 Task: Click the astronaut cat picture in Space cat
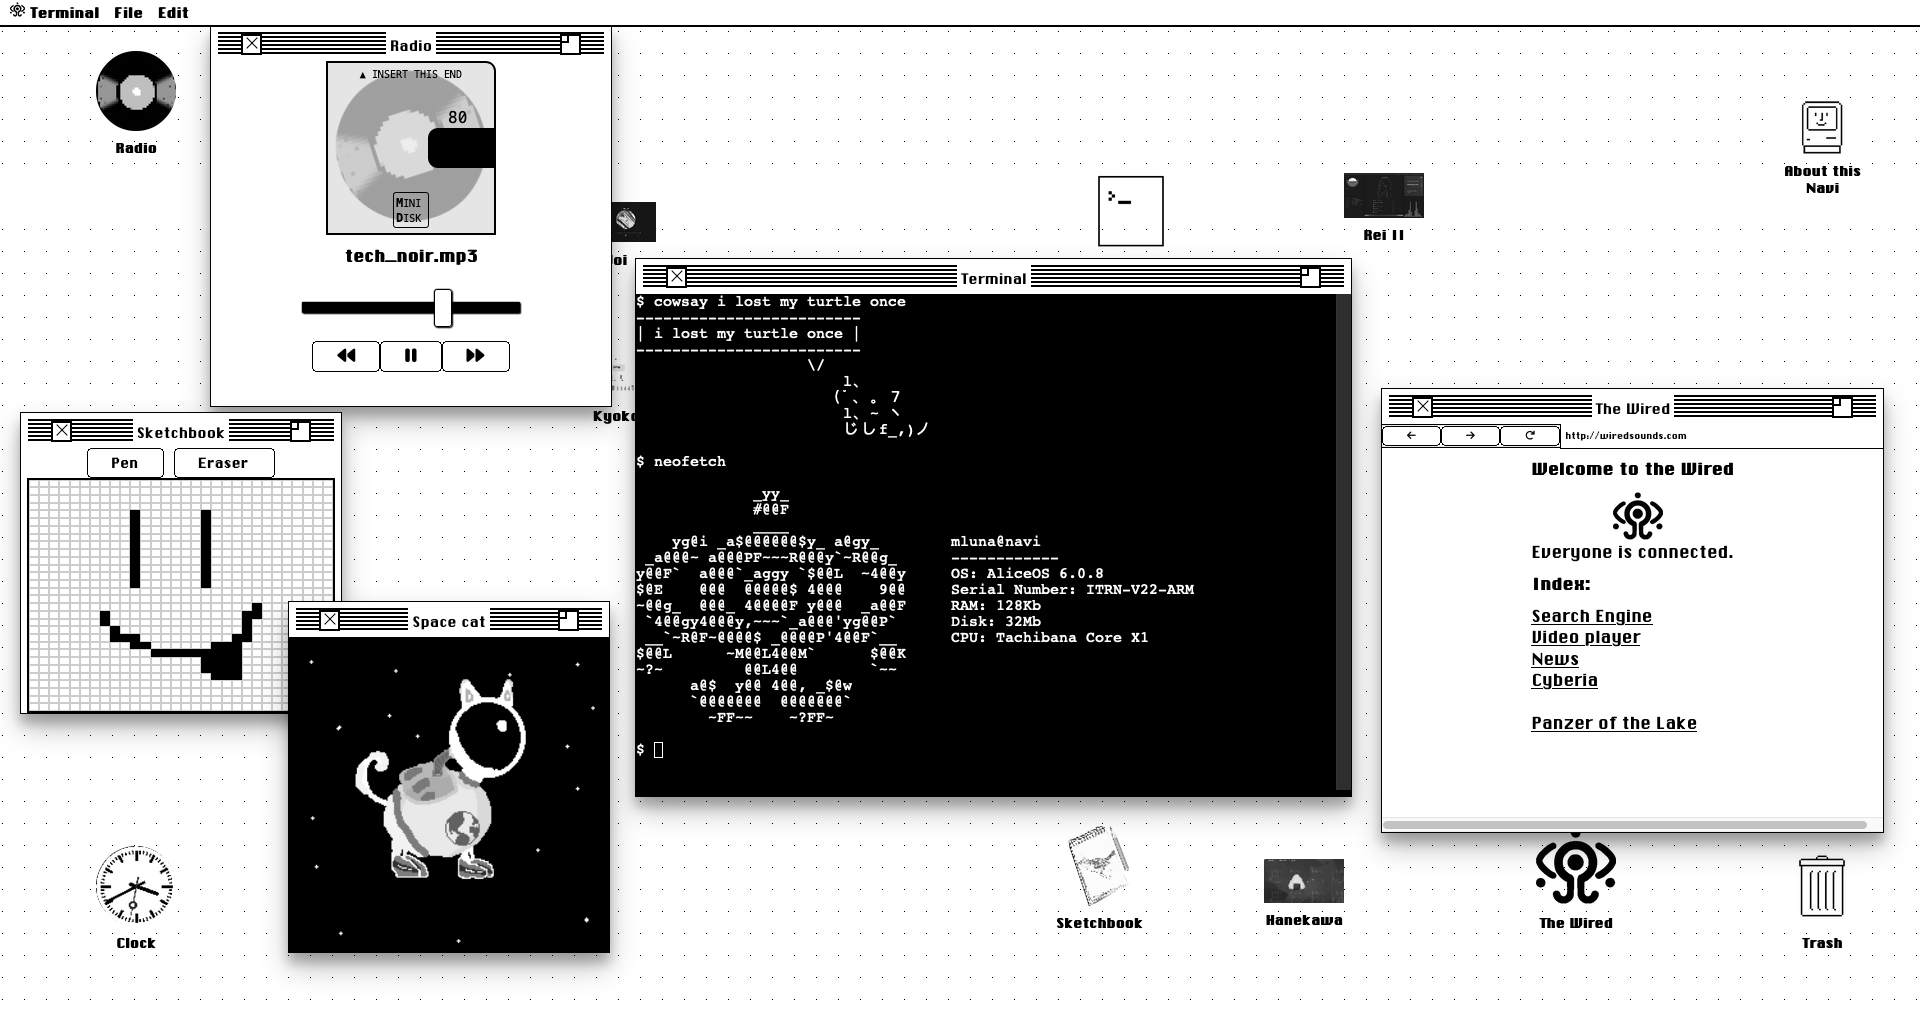click(x=449, y=794)
